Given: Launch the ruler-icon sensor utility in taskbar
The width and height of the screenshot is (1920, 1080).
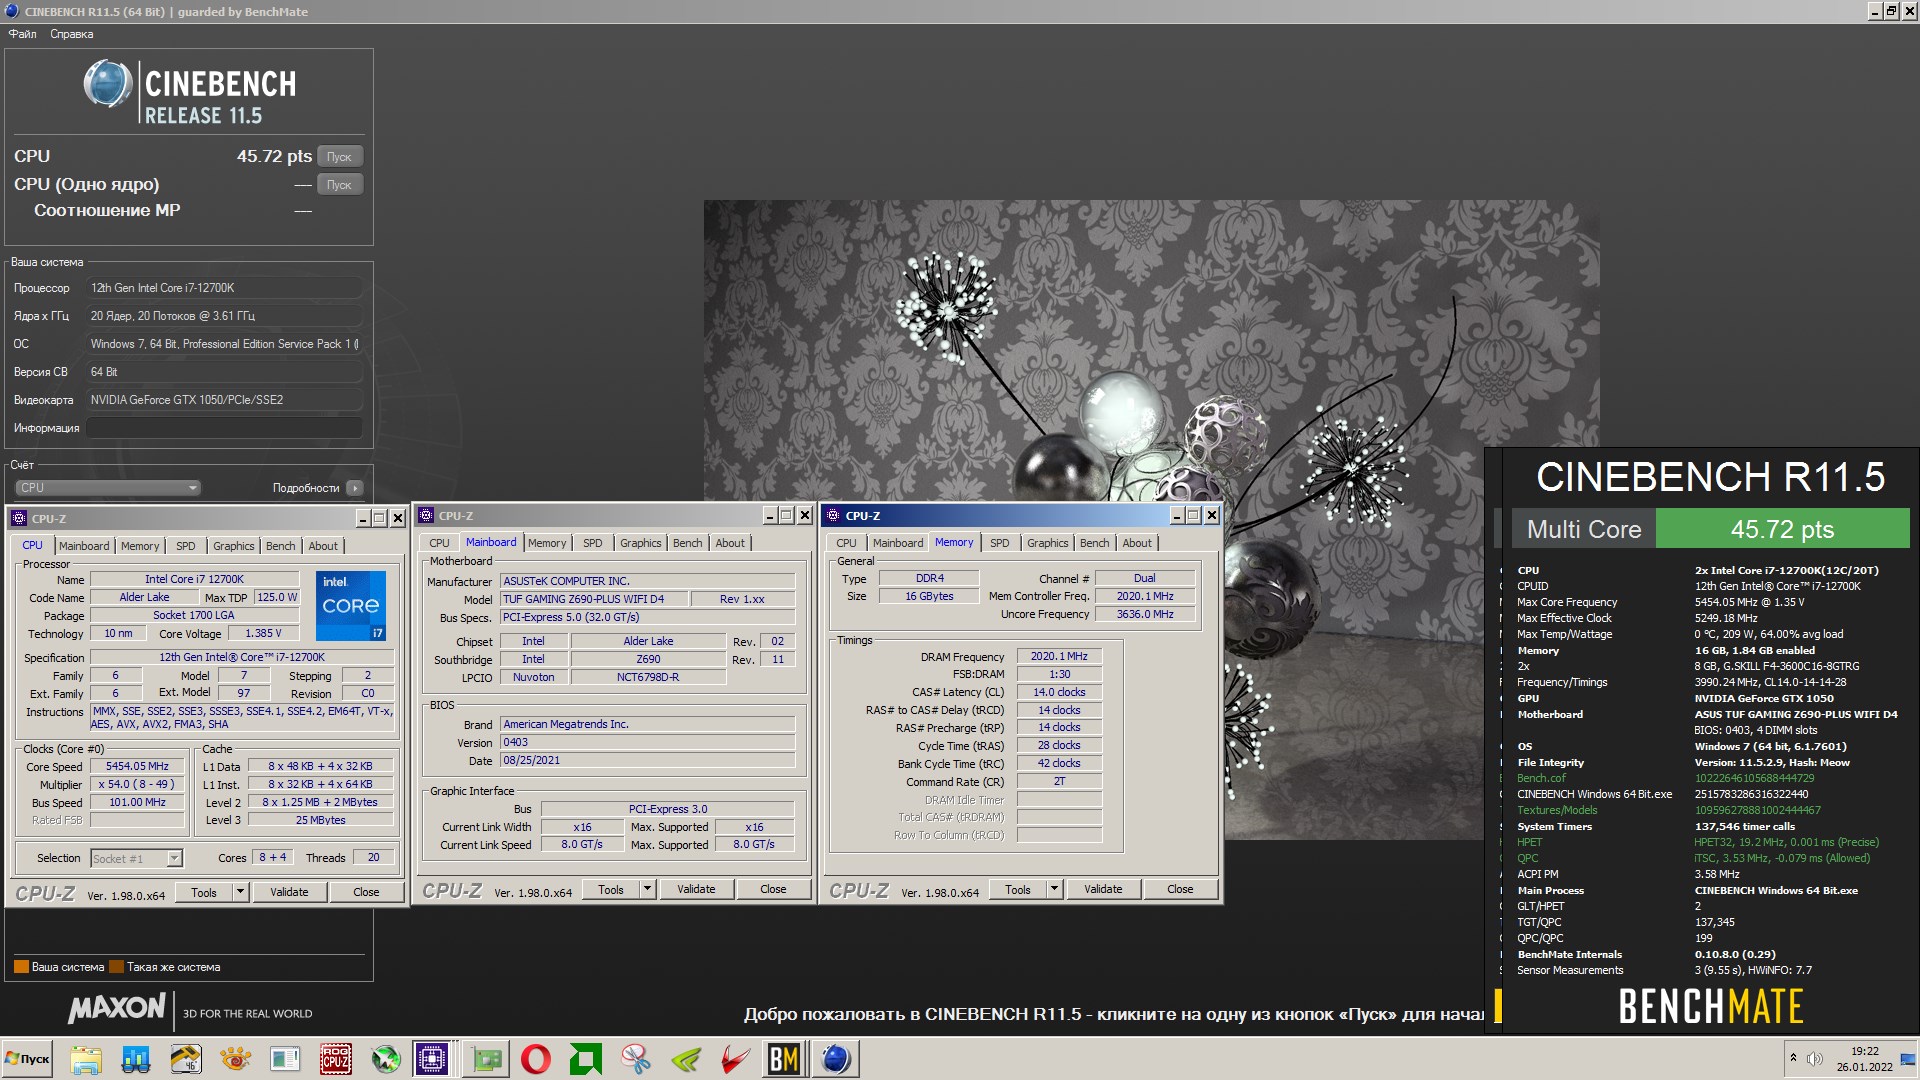Looking at the screenshot, I should (186, 1059).
